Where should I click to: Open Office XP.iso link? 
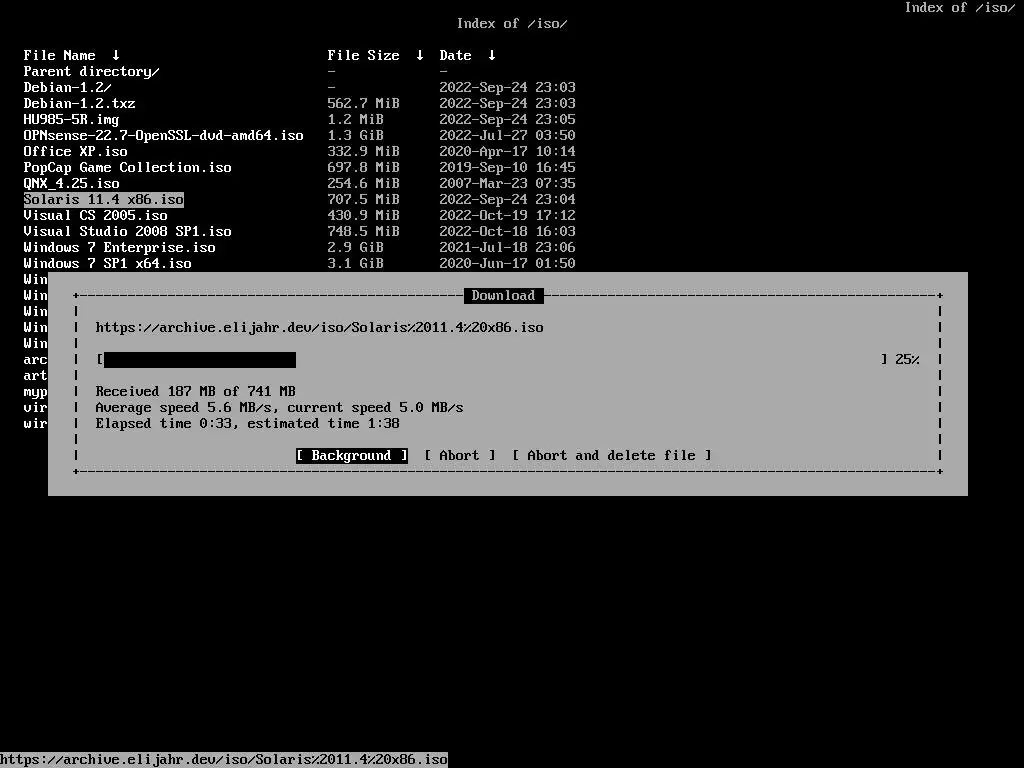(76, 152)
